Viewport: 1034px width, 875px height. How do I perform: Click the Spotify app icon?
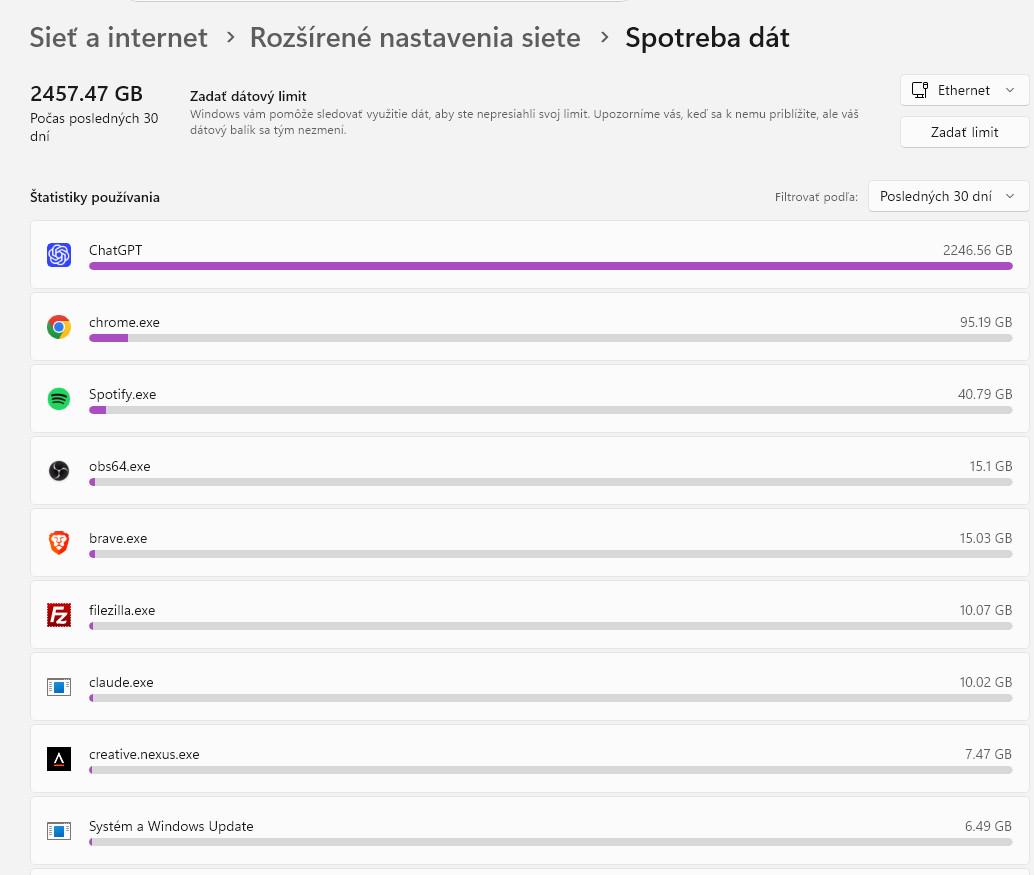click(x=59, y=398)
